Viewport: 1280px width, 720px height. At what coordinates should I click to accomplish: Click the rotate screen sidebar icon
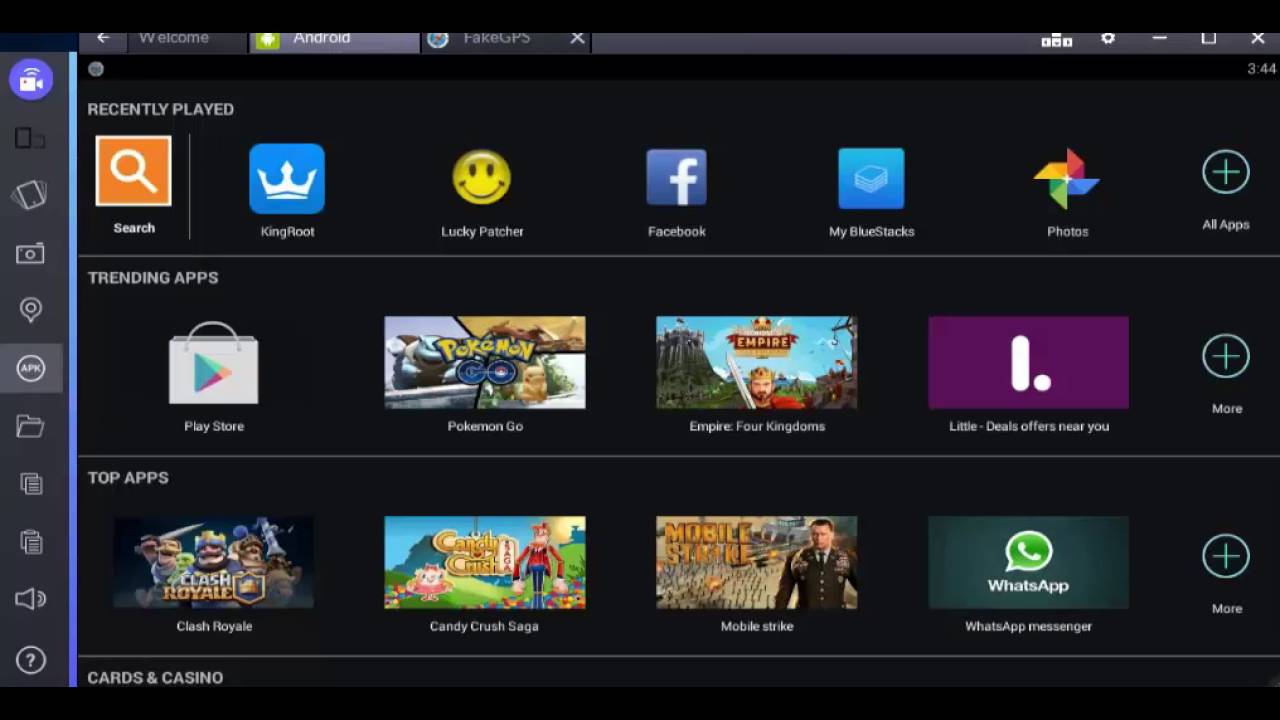pos(30,138)
